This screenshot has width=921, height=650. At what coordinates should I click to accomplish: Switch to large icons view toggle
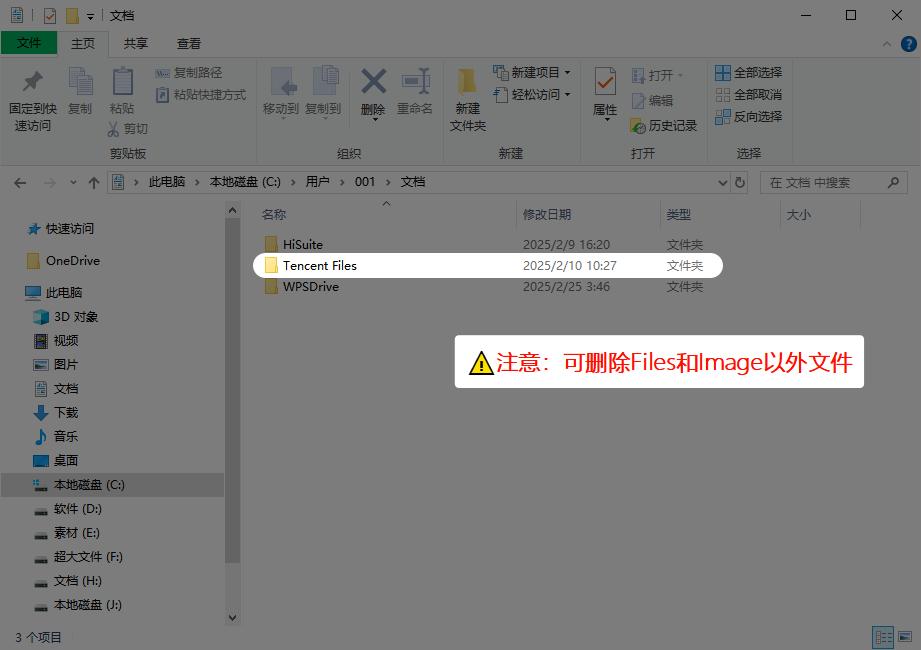904,637
